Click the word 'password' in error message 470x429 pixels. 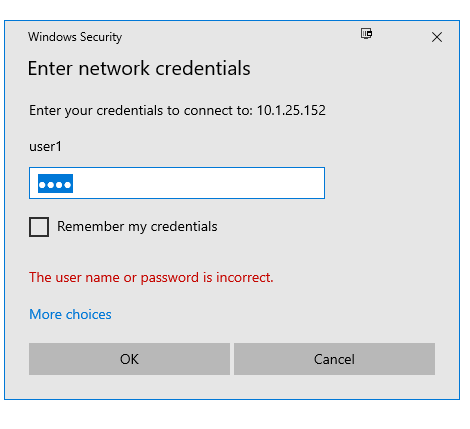170,278
